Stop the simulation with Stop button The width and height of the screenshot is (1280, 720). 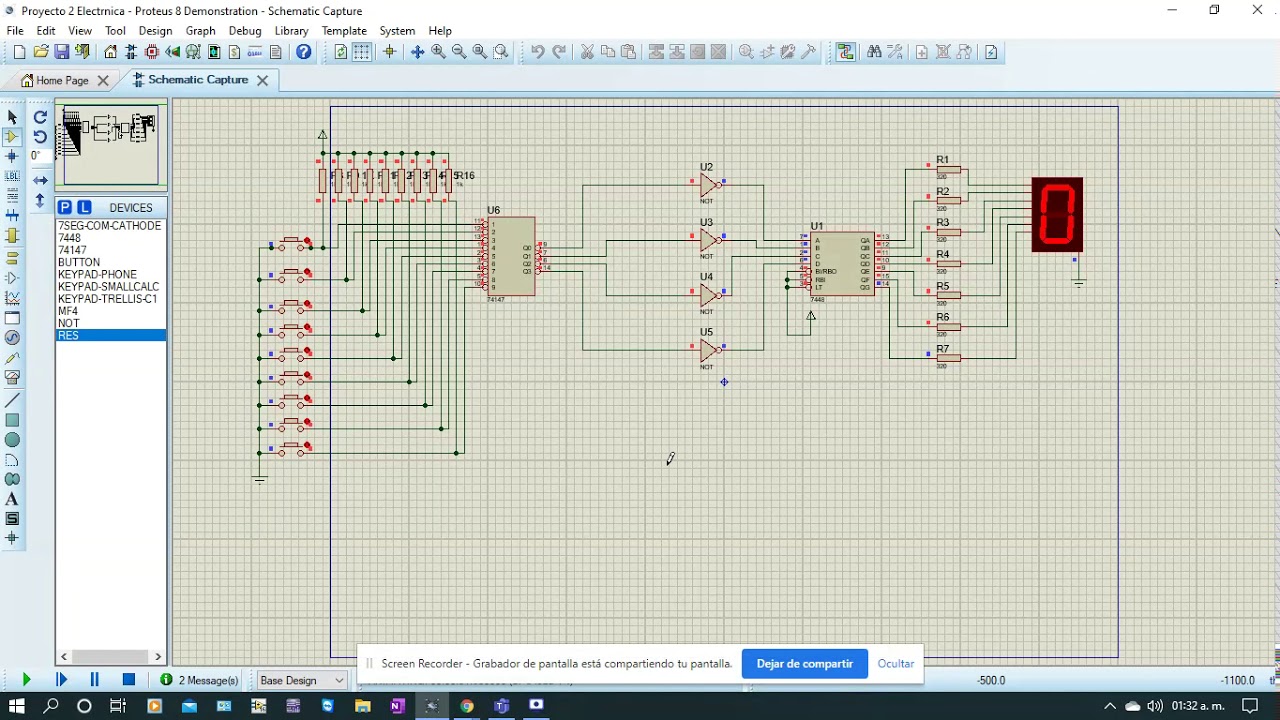click(128, 680)
